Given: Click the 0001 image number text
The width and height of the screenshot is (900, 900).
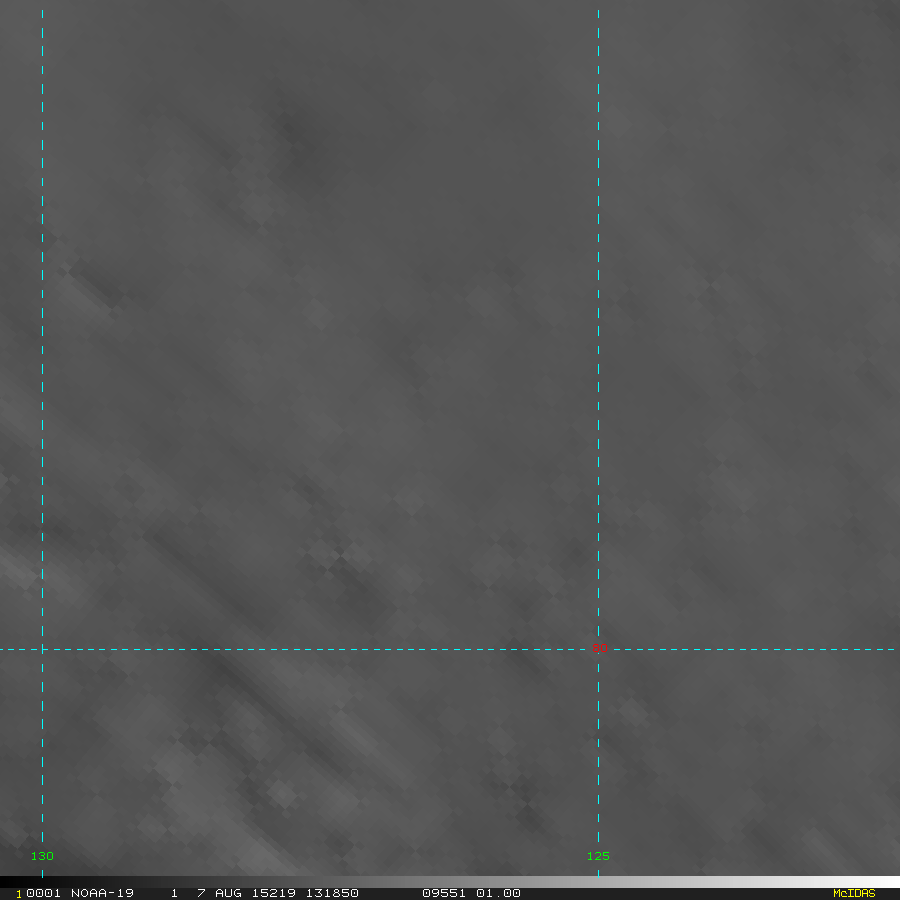Looking at the screenshot, I should tap(43, 893).
